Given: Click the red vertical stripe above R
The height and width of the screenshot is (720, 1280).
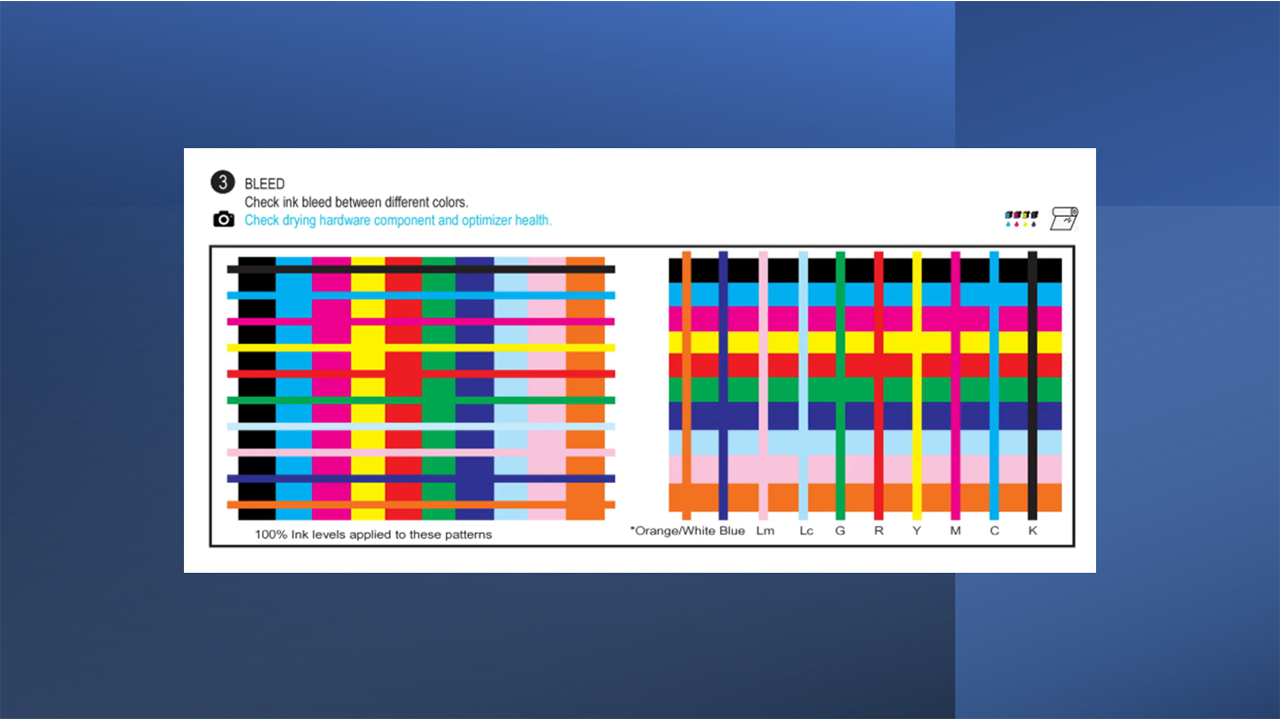Looking at the screenshot, I should point(879,385).
